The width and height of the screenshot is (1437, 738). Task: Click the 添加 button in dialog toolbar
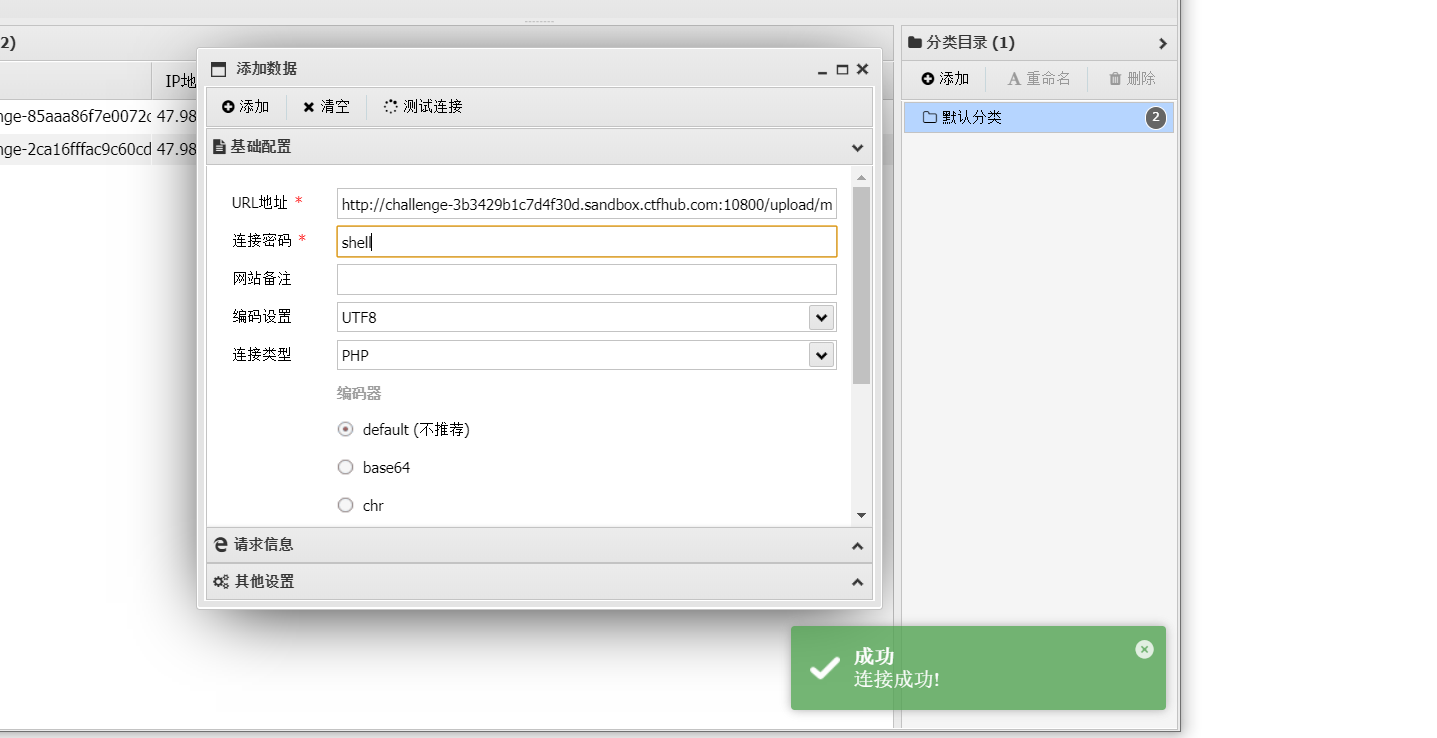tap(246, 106)
